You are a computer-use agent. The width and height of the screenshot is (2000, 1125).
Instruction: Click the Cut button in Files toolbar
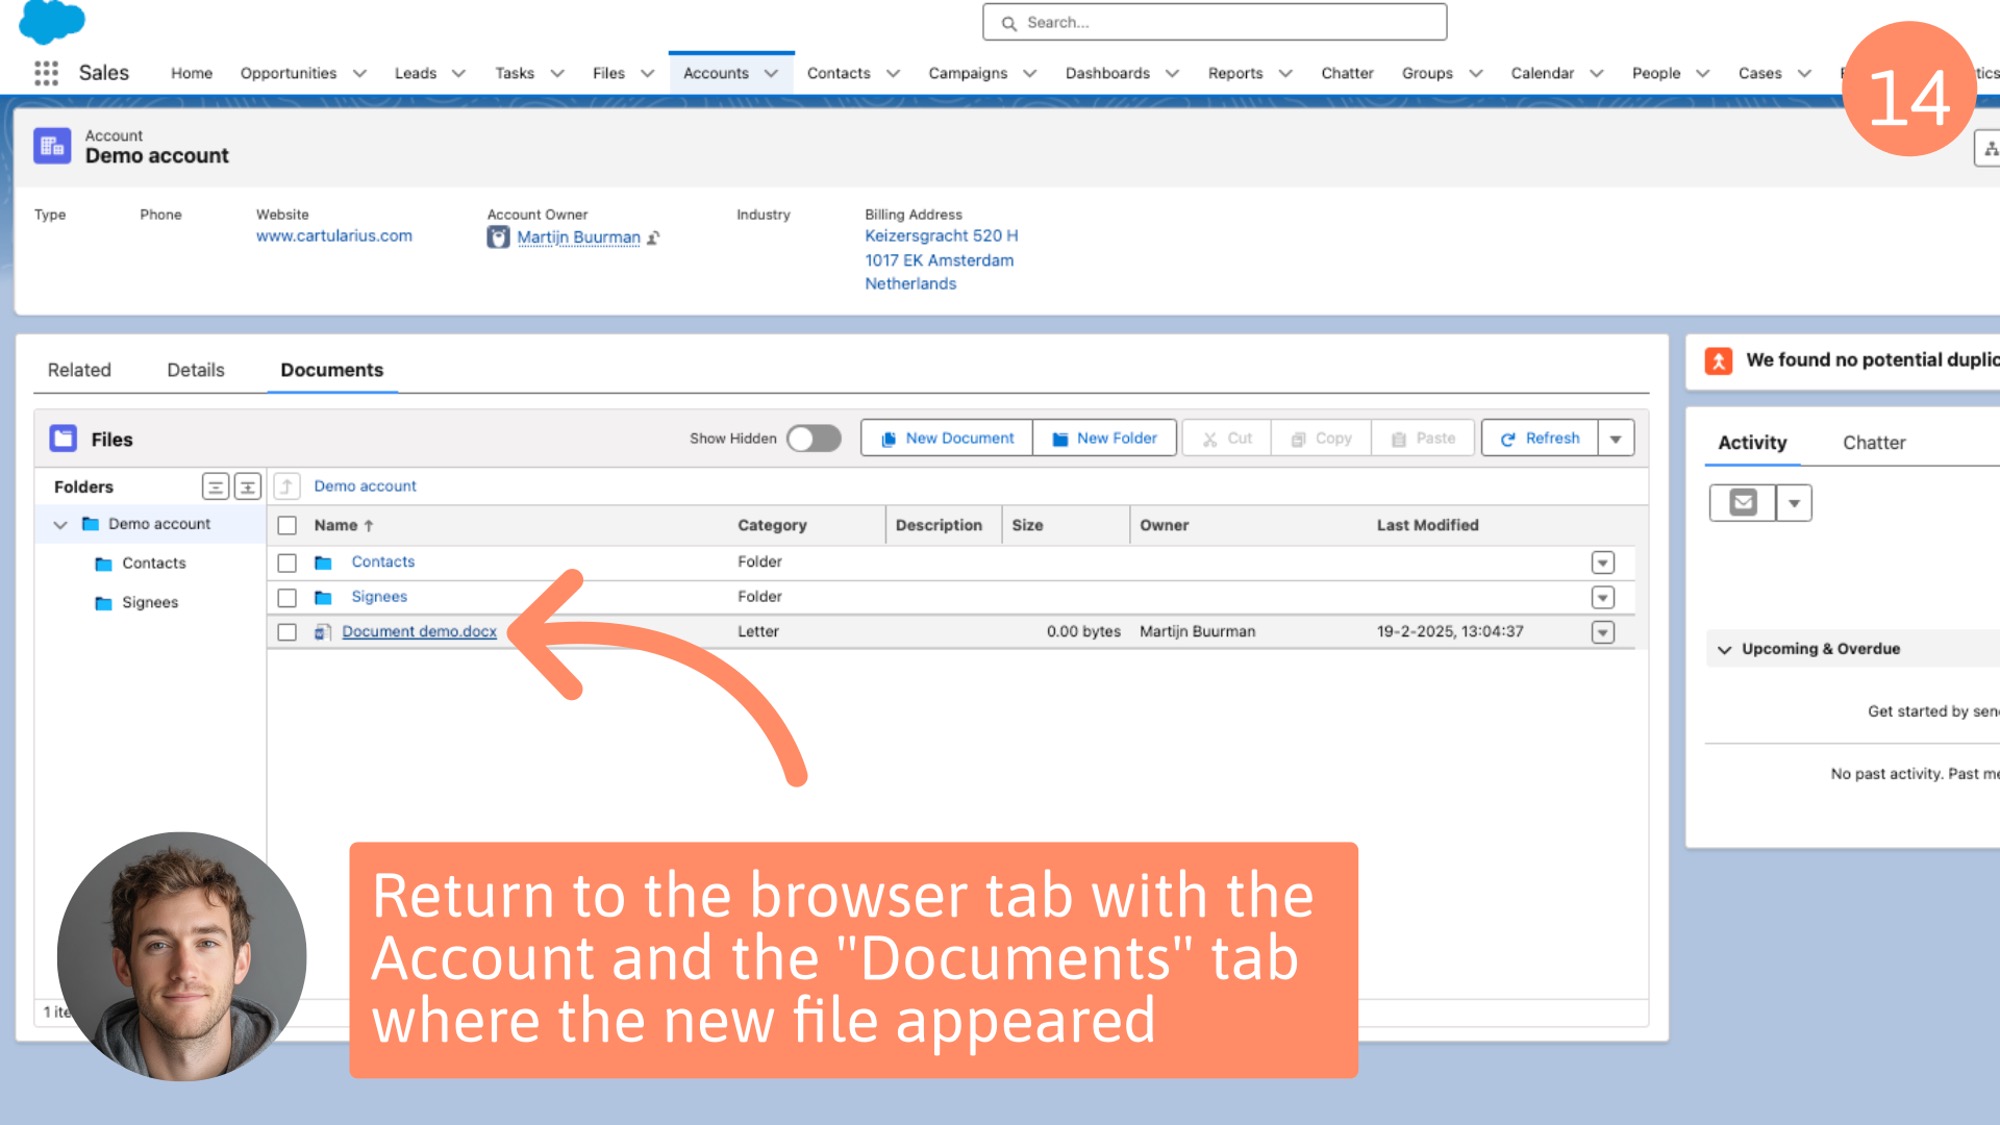pos(1227,438)
